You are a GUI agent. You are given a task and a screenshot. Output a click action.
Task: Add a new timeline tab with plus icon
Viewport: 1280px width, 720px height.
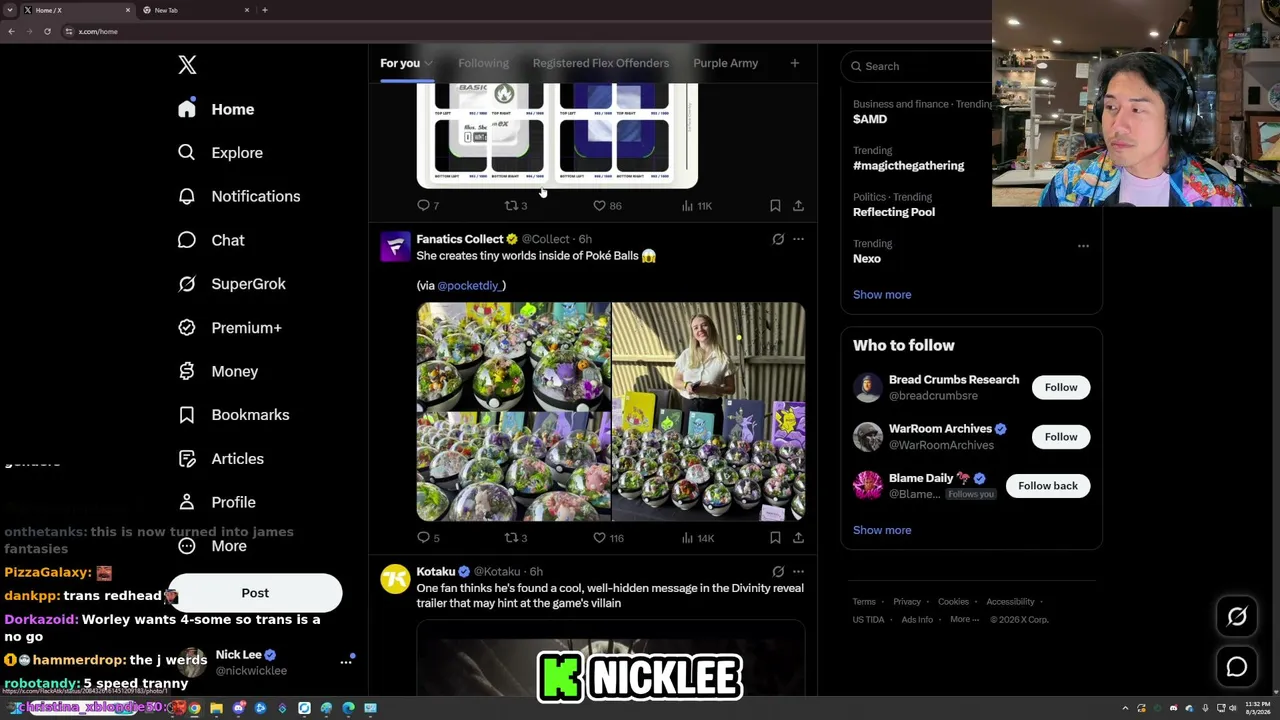point(794,63)
